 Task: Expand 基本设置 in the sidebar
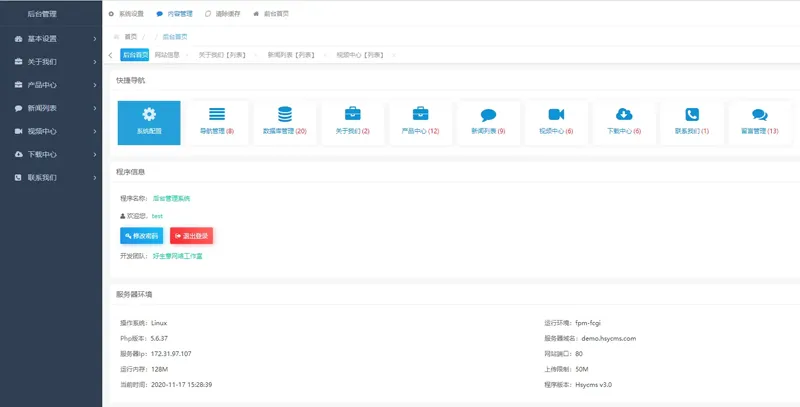coord(50,39)
